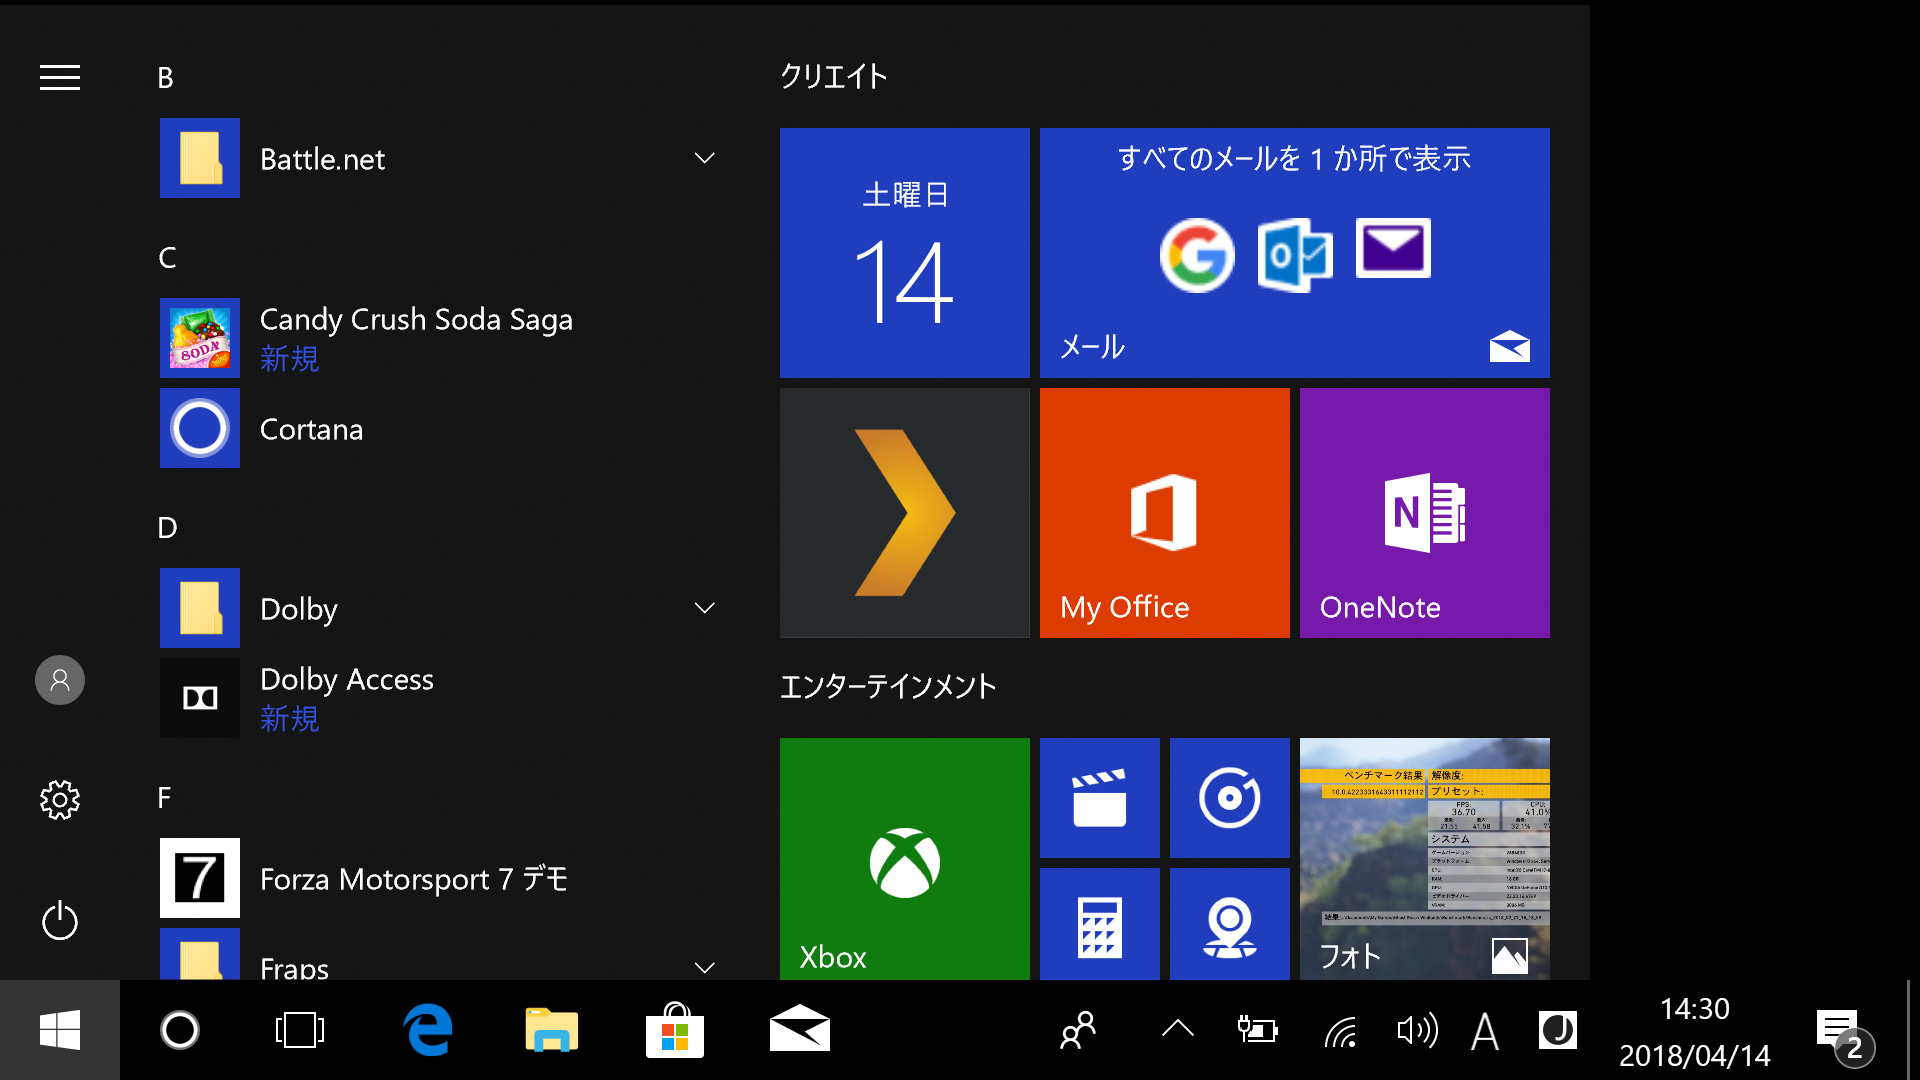Open Microsoft Edge from the taskbar
The image size is (1920, 1080).
pos(428,1030)
